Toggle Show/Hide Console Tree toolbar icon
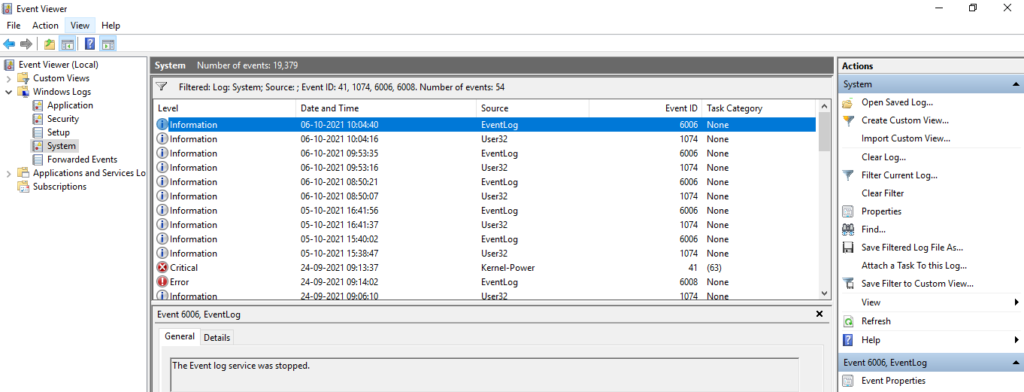This screenshot has height=392, width=1024. 67,44
